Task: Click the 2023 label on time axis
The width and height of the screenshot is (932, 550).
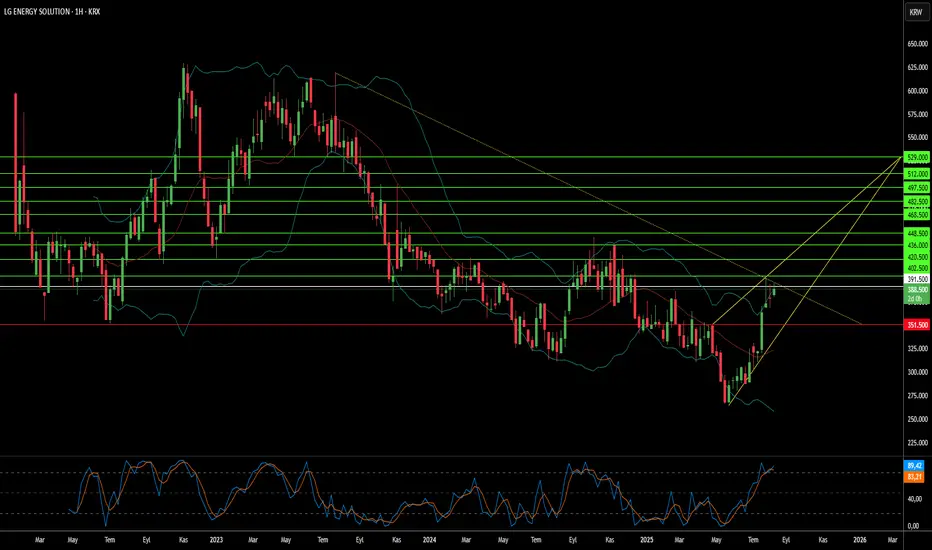Action: click(x=216, y=540)
